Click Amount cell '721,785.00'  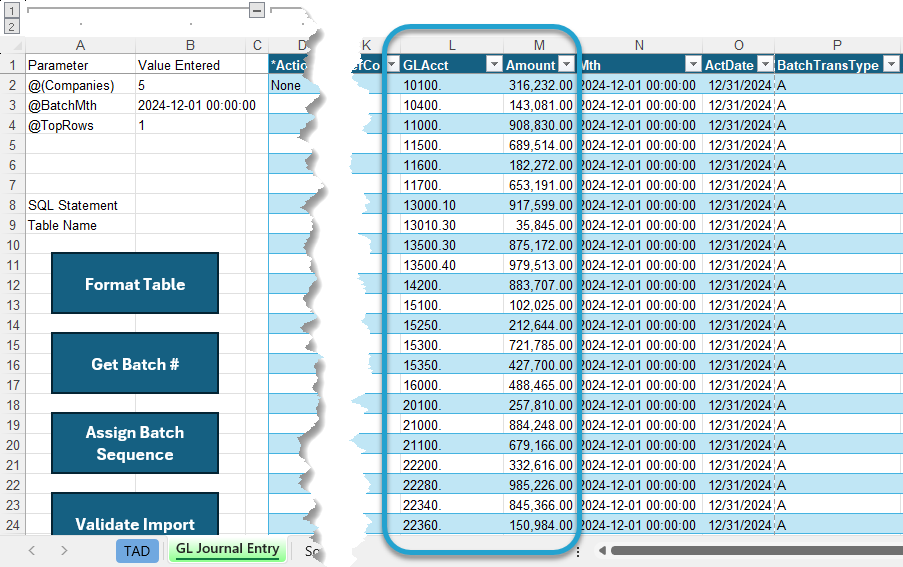tap(539, 345)
